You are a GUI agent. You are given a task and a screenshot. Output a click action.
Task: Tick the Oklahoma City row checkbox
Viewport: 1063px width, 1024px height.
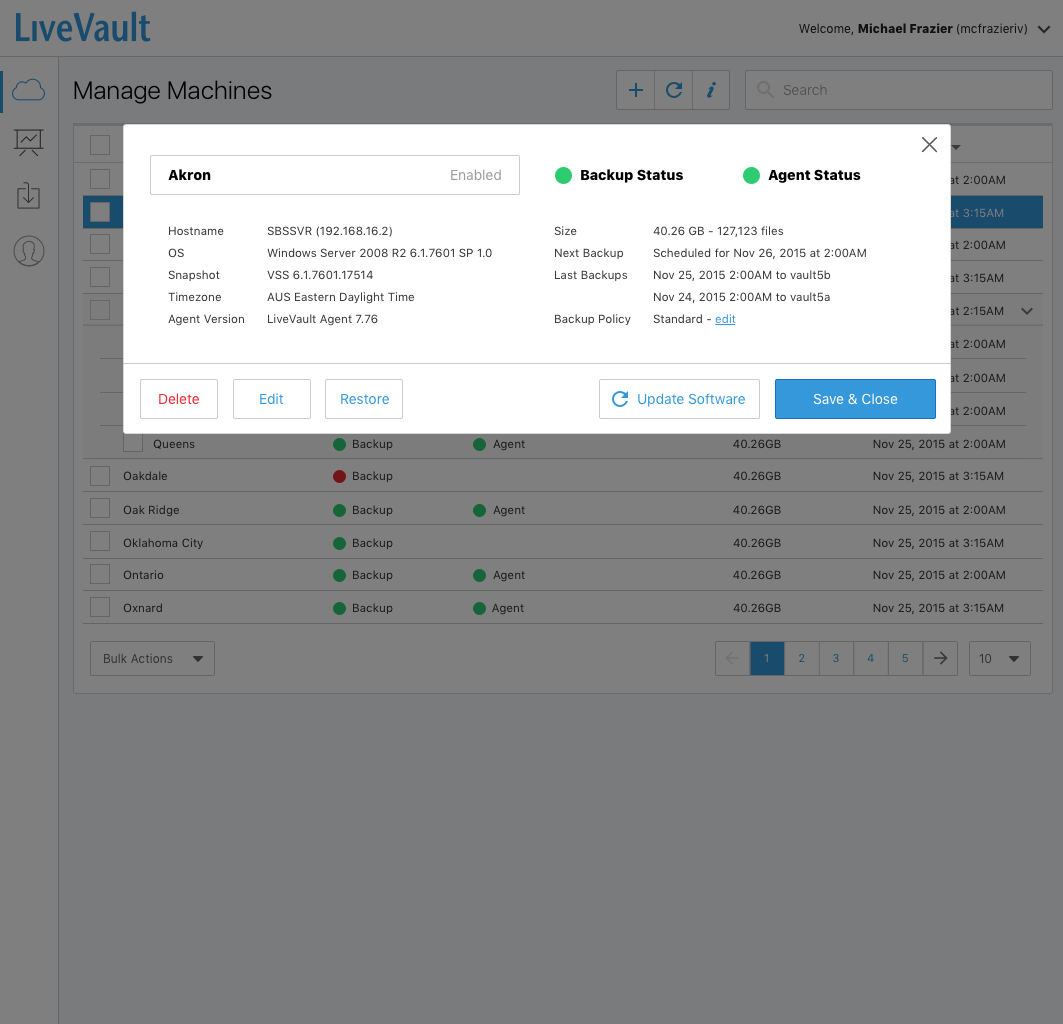(x=100, y=541)
